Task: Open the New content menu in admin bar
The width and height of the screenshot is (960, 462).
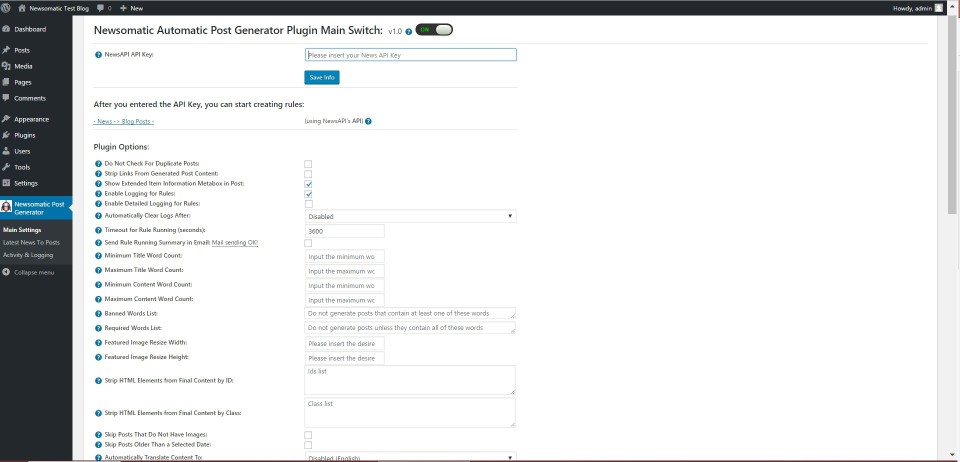Action: (130, 8)
